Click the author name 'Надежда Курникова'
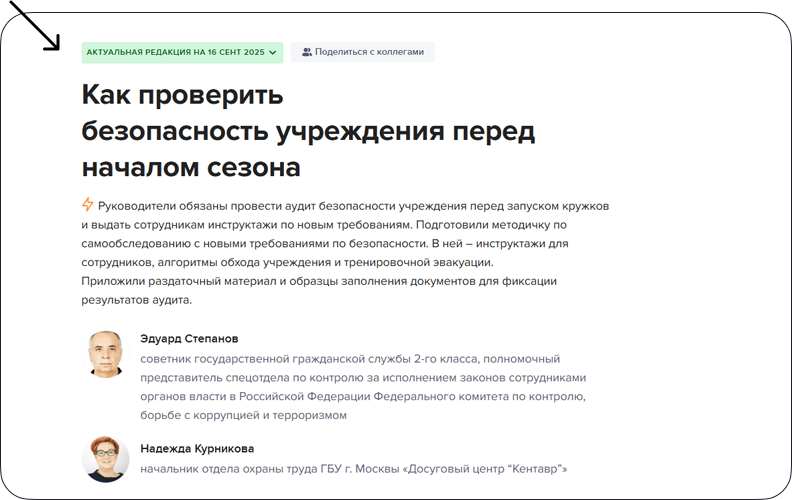The image size is (792, 500). 197,449
